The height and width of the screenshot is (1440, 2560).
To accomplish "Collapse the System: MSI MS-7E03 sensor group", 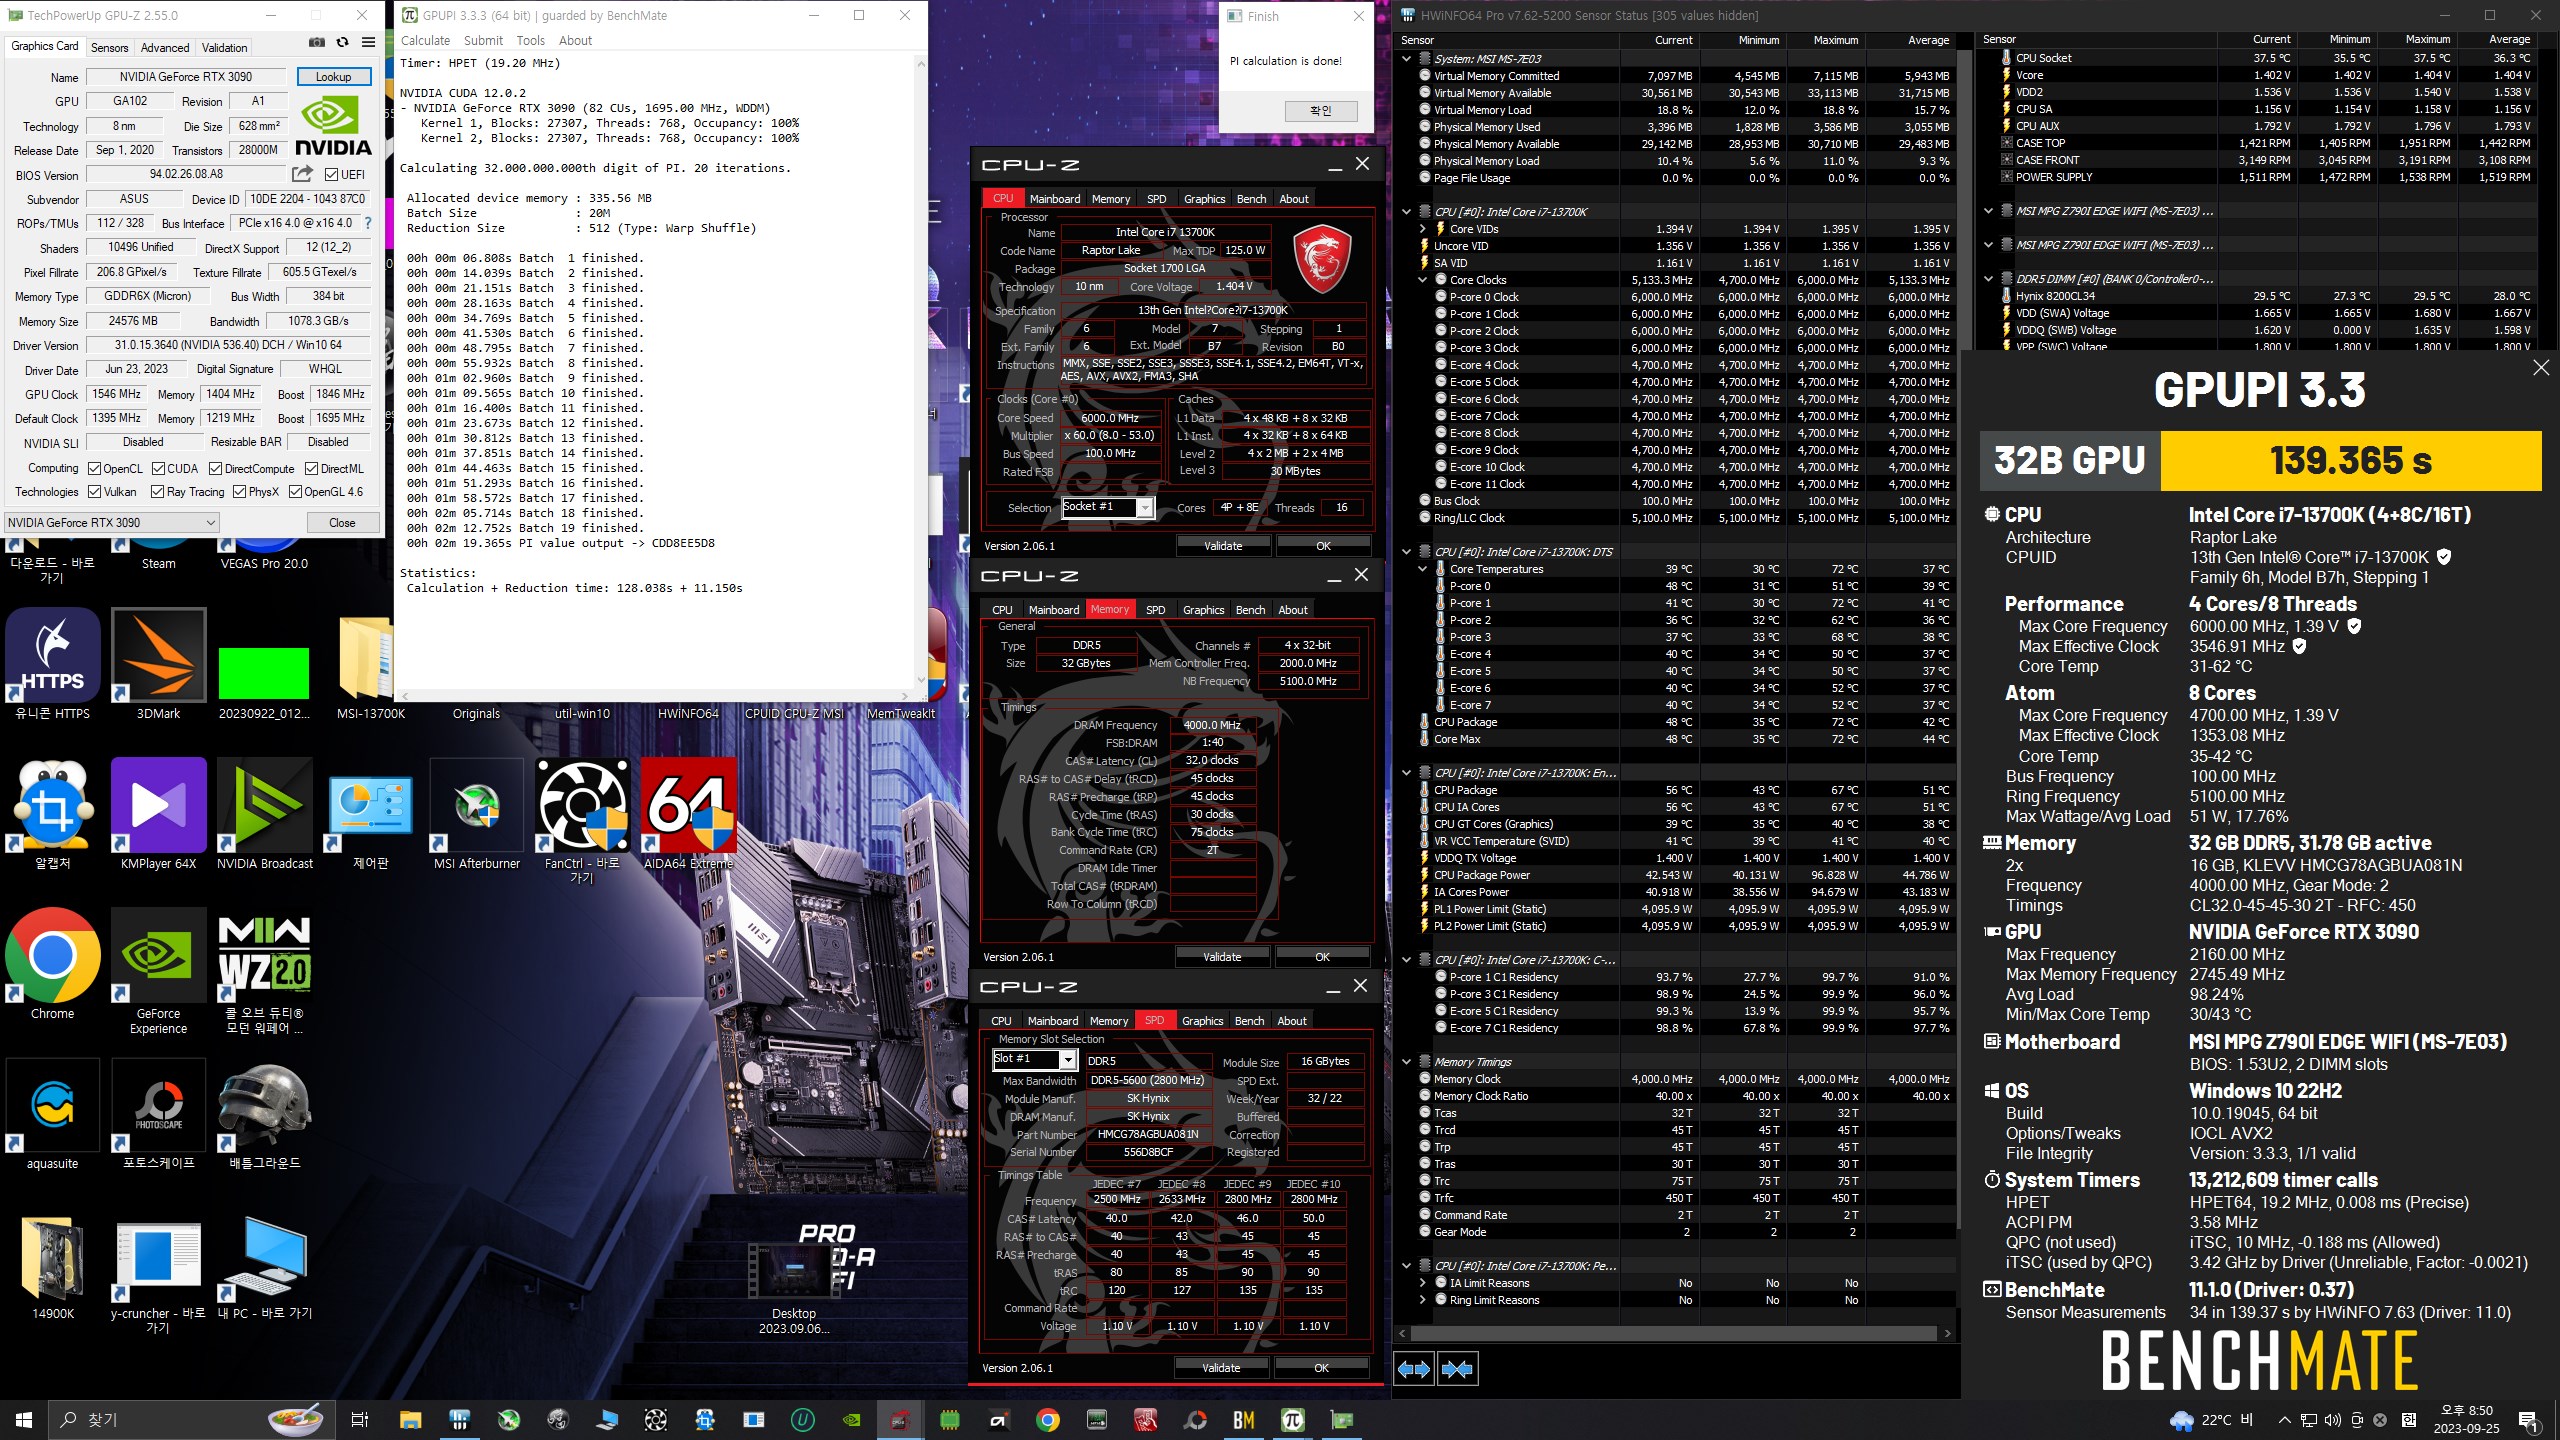I will click(1407, 59).
